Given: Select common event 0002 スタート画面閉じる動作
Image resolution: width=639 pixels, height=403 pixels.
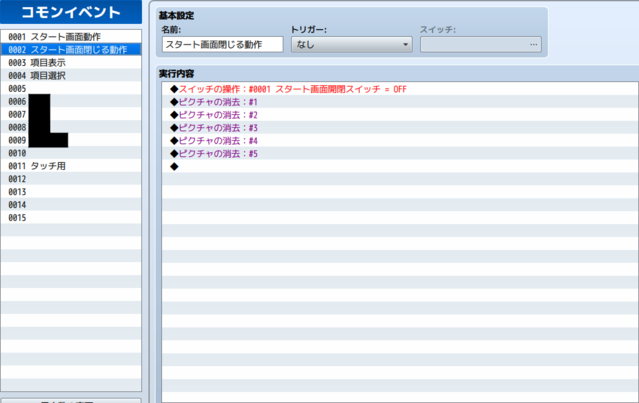Looking at the screenshot, I should coord(71,50).
